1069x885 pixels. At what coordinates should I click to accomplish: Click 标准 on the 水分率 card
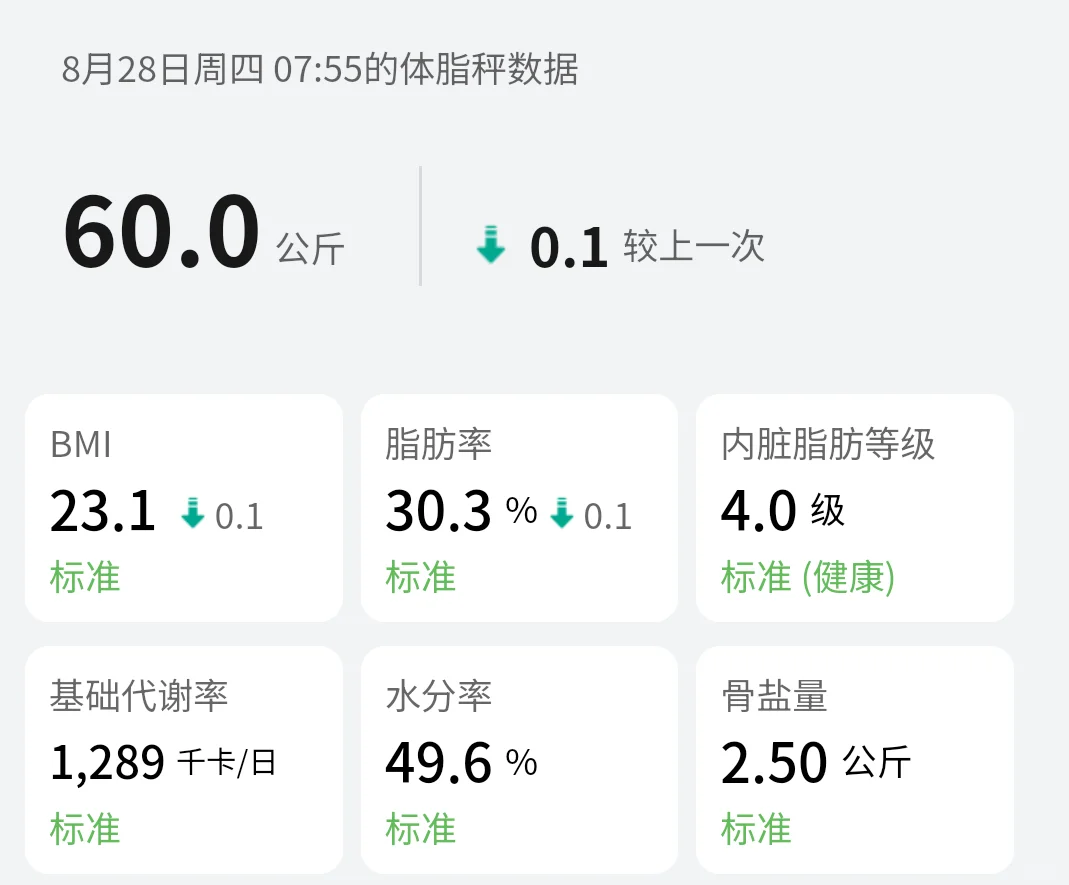[418, 829]
